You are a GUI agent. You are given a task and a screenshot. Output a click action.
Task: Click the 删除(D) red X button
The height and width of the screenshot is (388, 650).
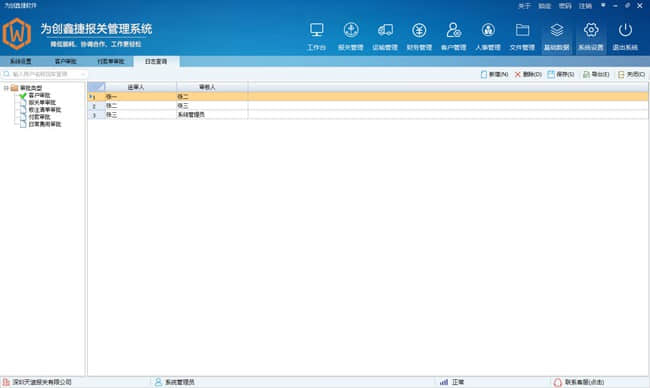[528, 75]
